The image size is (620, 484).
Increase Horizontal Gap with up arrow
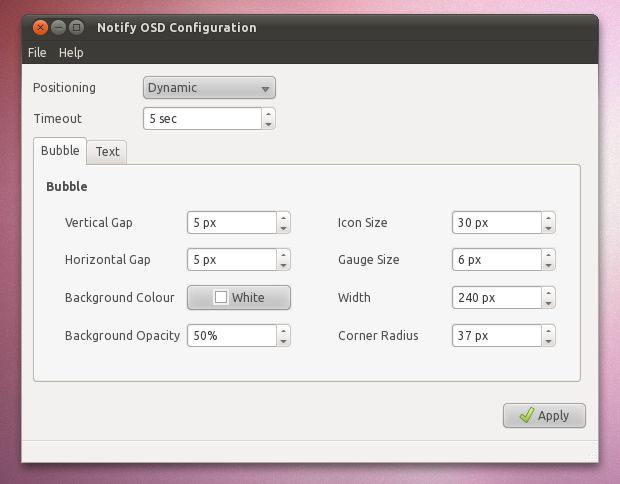(284, 255)
